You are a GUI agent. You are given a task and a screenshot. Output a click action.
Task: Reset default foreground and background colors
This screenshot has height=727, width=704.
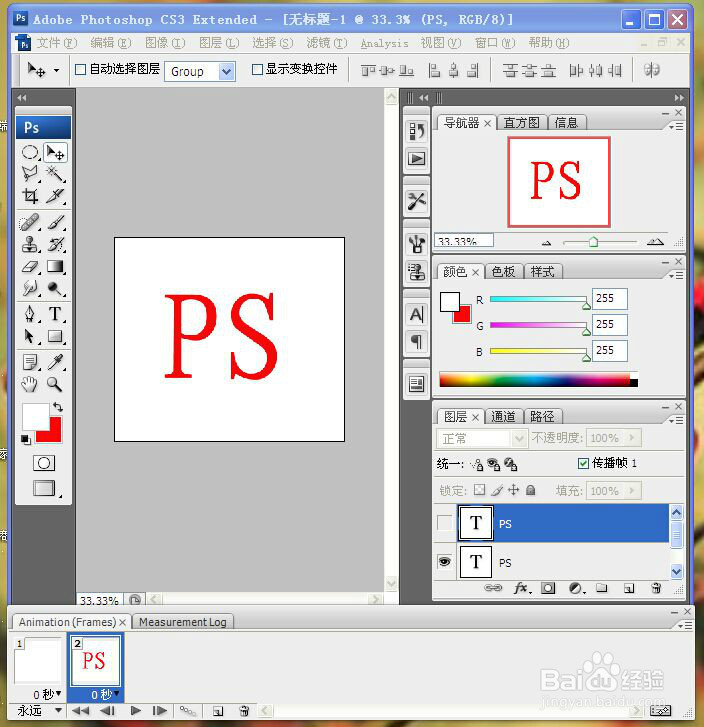26,439
